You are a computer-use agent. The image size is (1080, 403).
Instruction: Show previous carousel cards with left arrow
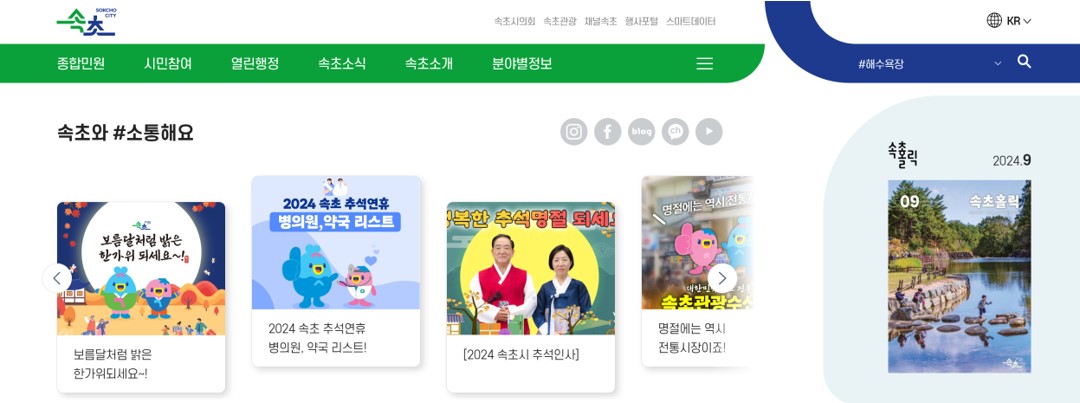coord(56,278)
